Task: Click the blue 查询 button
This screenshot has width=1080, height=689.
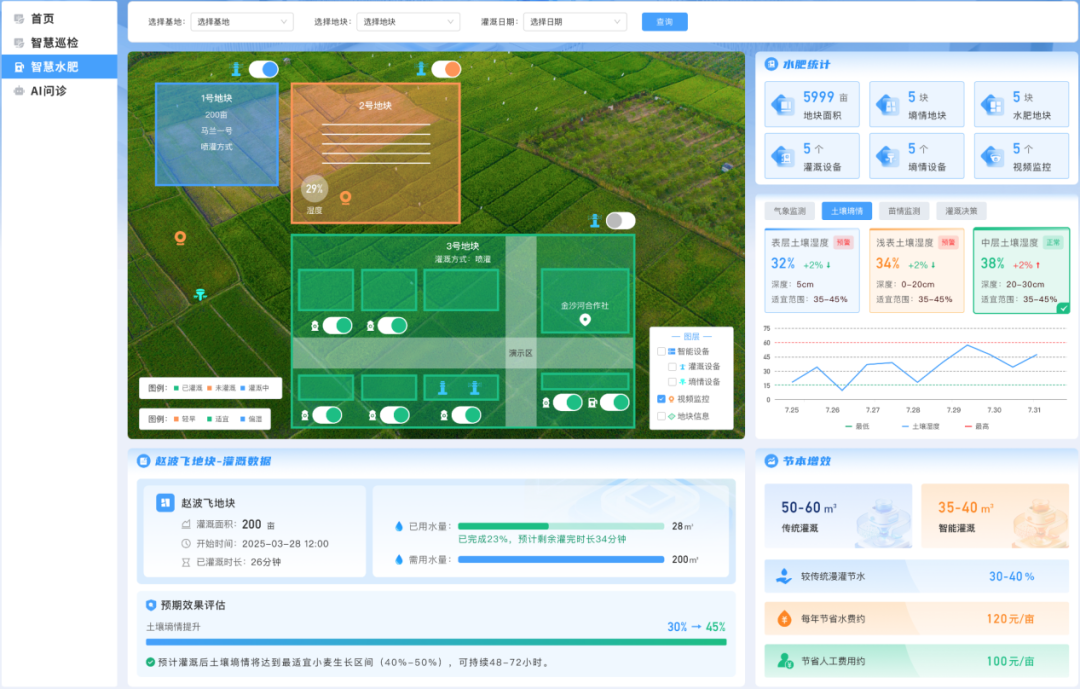Action: [665, 22]
